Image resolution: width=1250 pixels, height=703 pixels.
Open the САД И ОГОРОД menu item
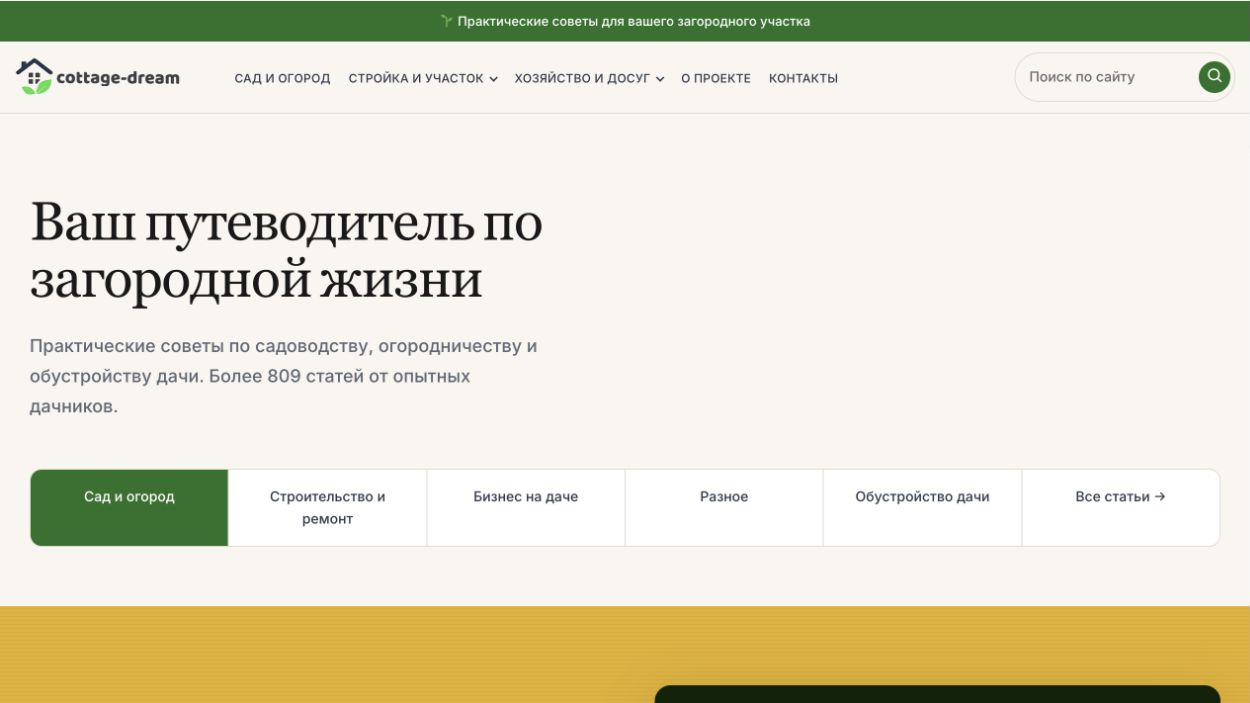point(282,78)
